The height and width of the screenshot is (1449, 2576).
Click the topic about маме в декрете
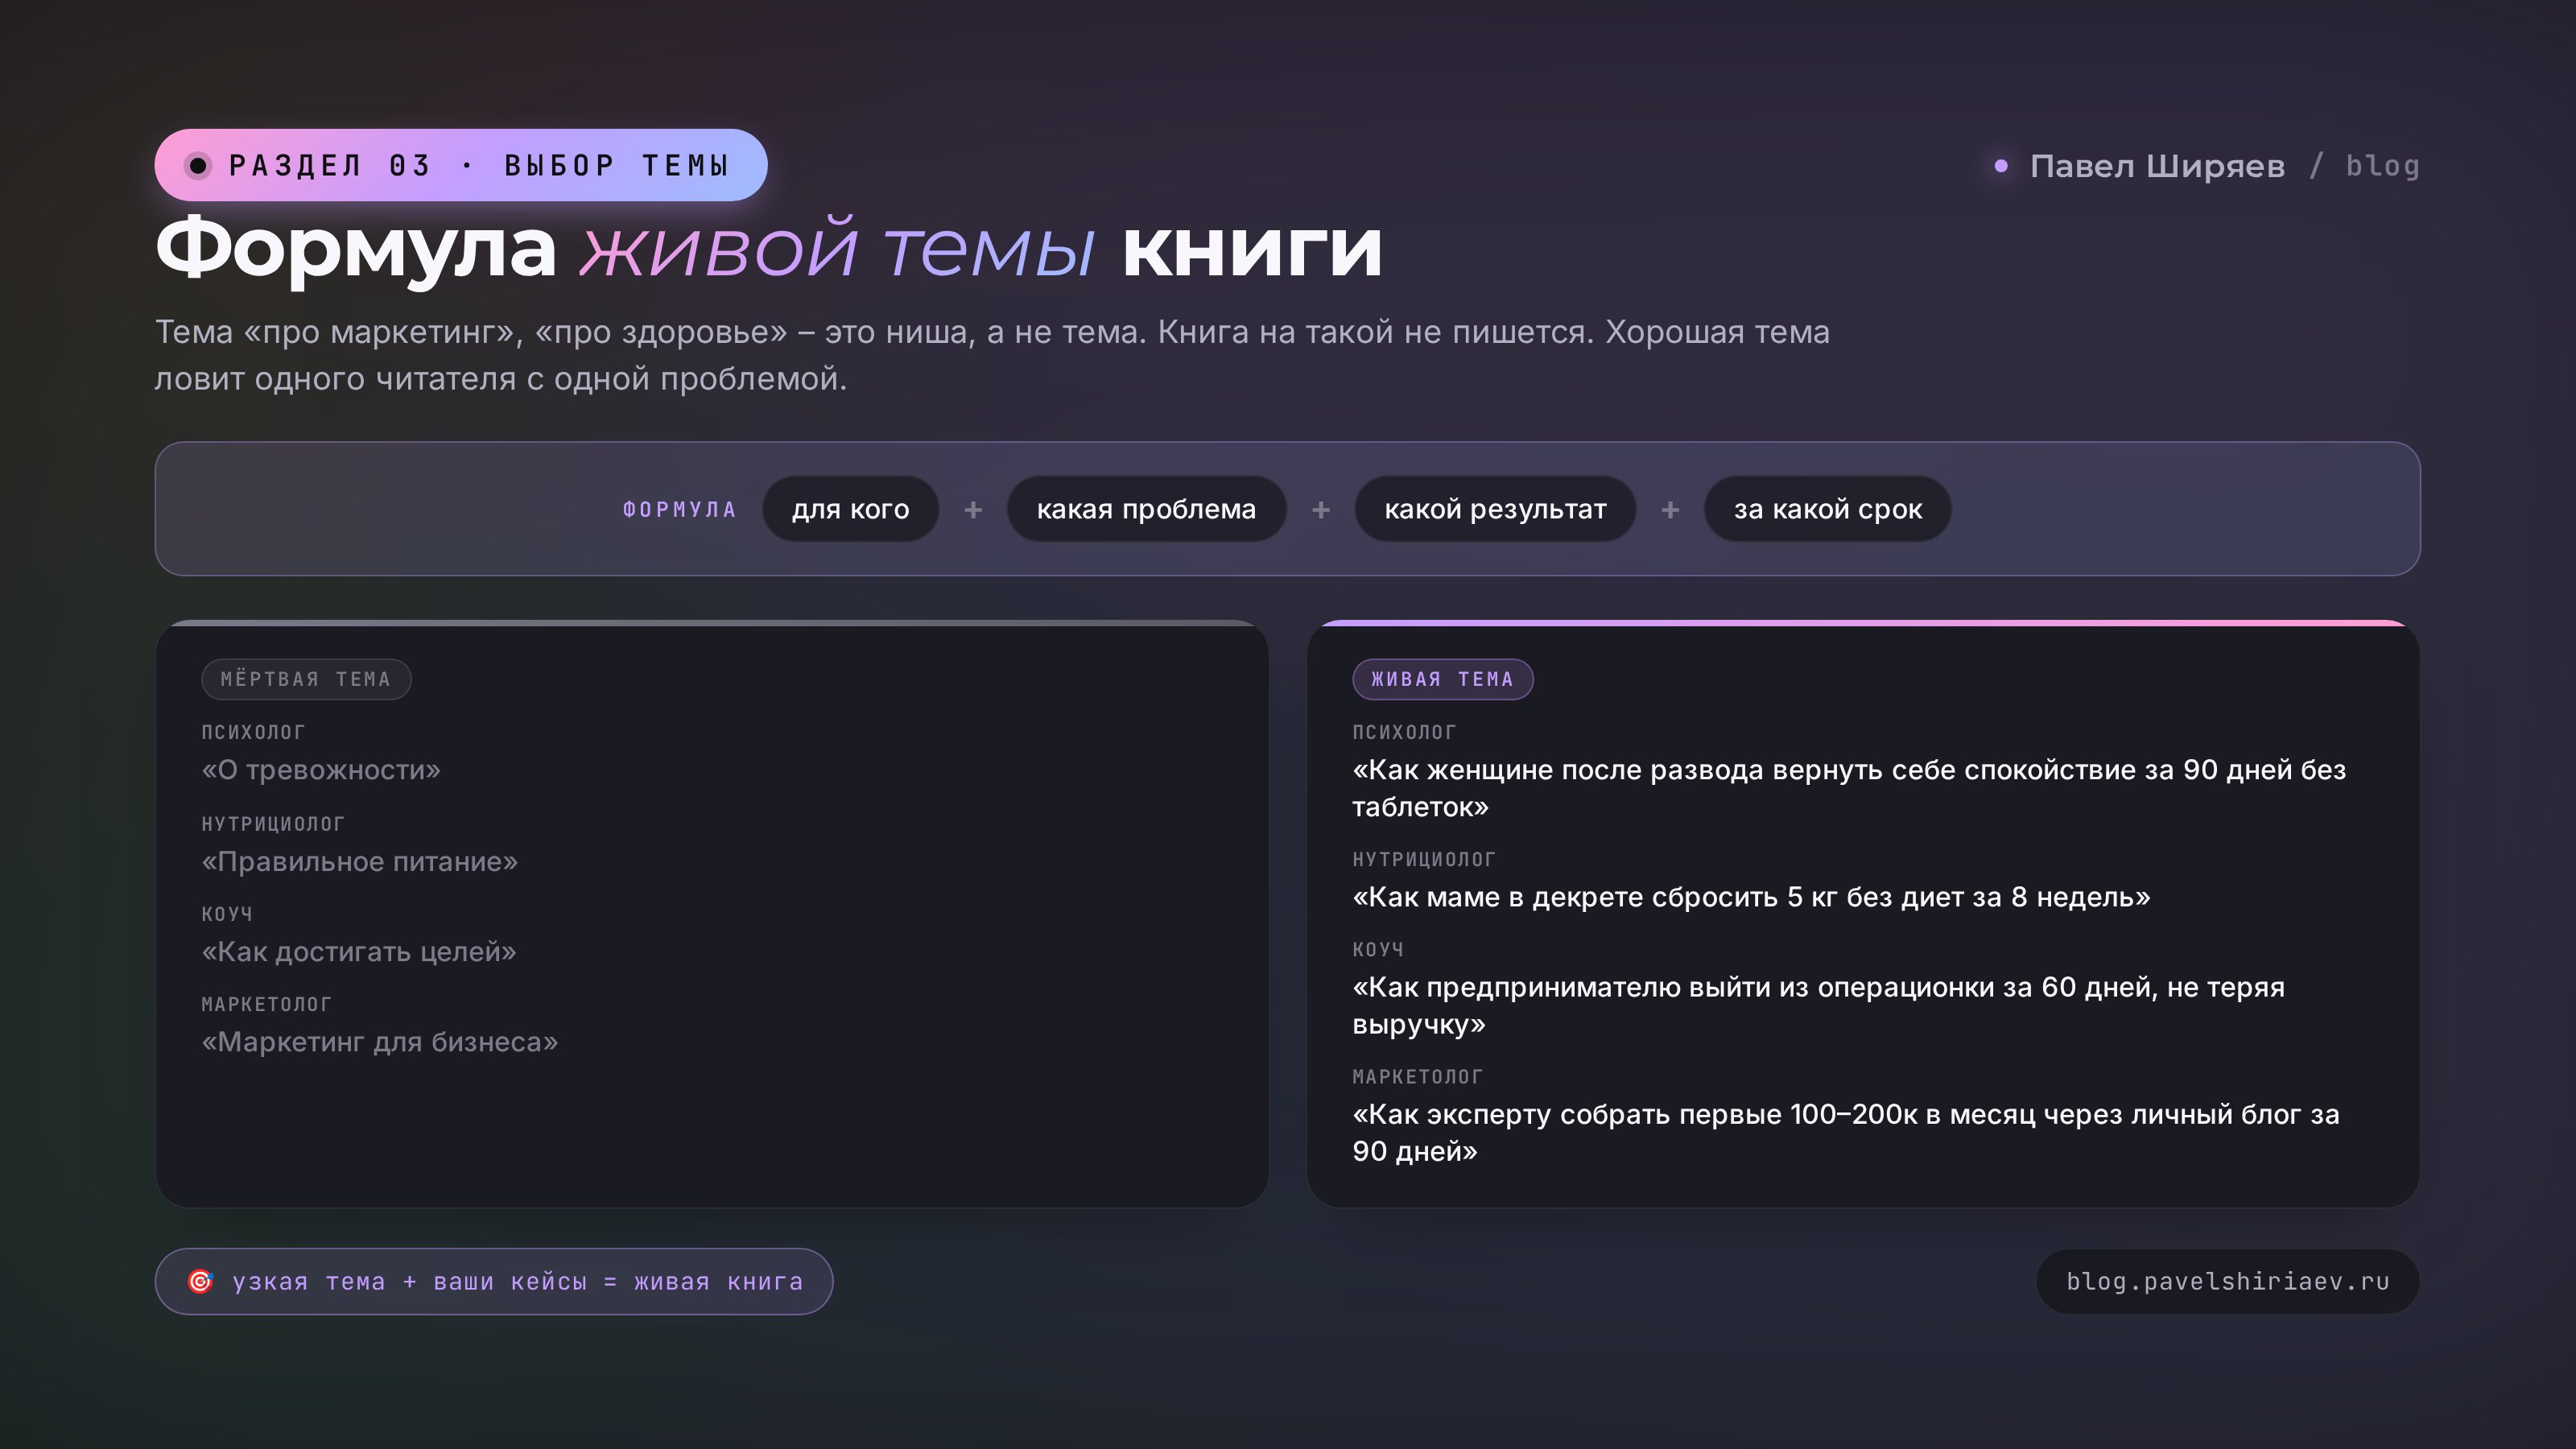(x=1751, y=897)
